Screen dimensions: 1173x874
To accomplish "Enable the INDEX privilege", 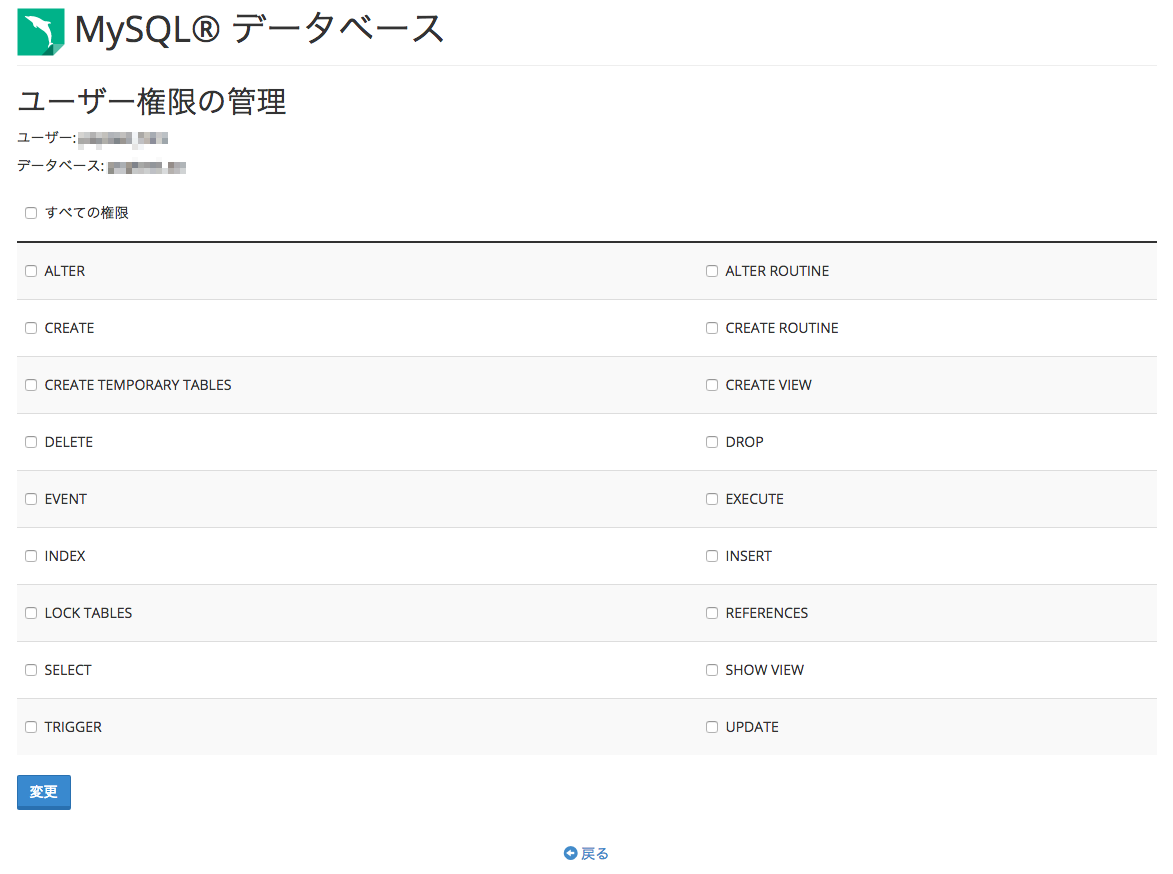I will tap(31, 556).
